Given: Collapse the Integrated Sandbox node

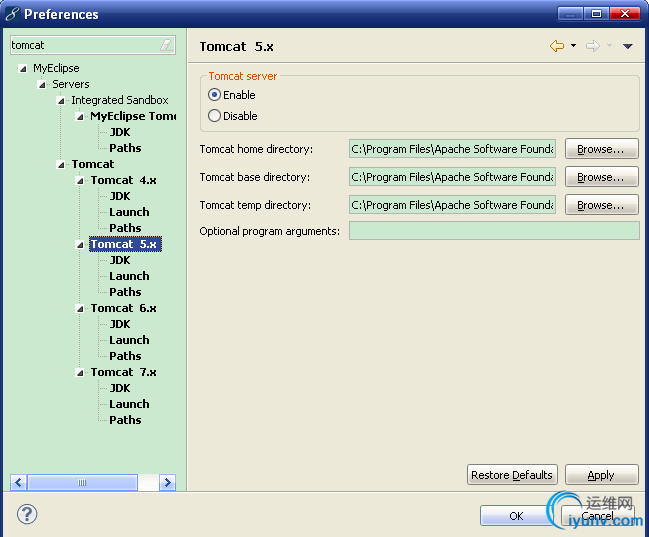Looking at the screenshot, I should tap(61, 101).
